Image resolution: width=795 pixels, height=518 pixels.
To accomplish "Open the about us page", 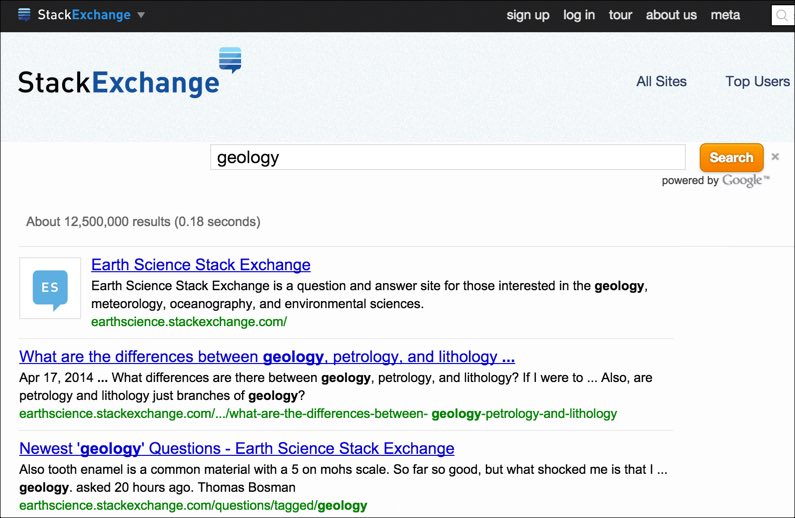I will click(671, 15).
